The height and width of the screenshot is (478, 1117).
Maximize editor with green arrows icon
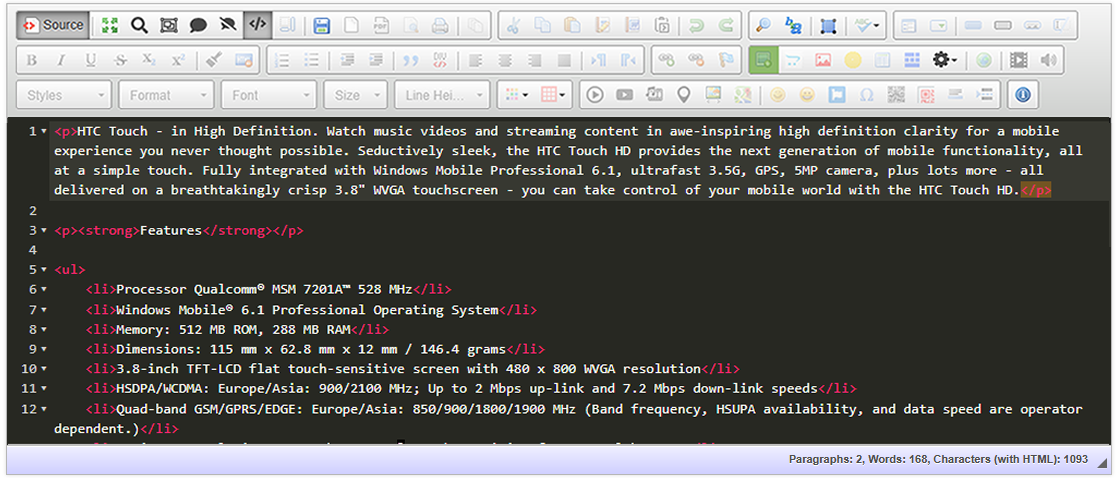click(x=110, y=25)
